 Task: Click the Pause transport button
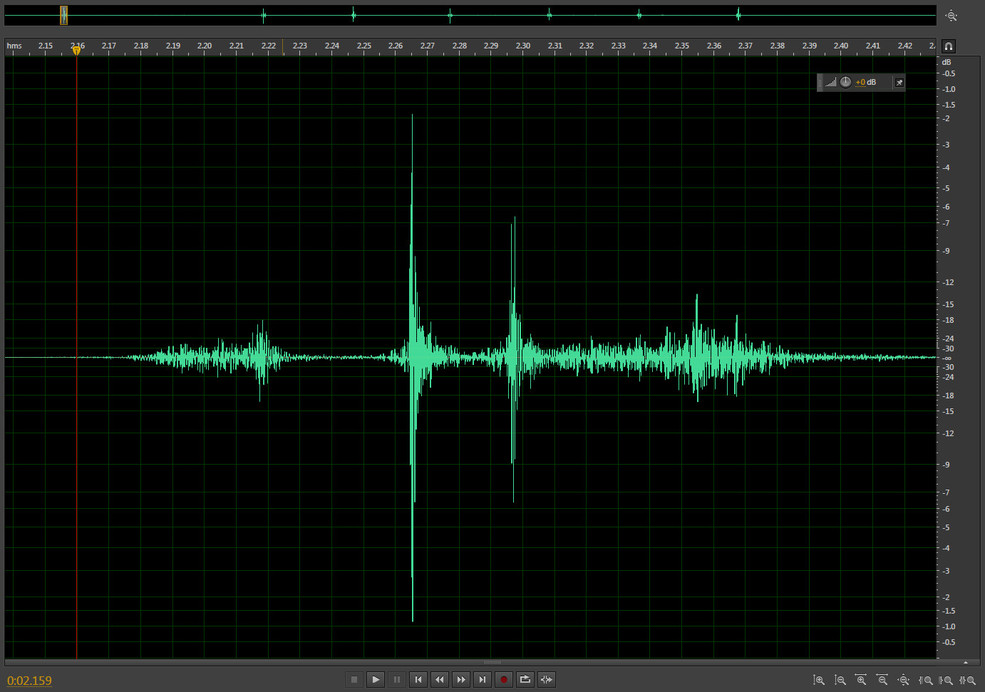397,679
